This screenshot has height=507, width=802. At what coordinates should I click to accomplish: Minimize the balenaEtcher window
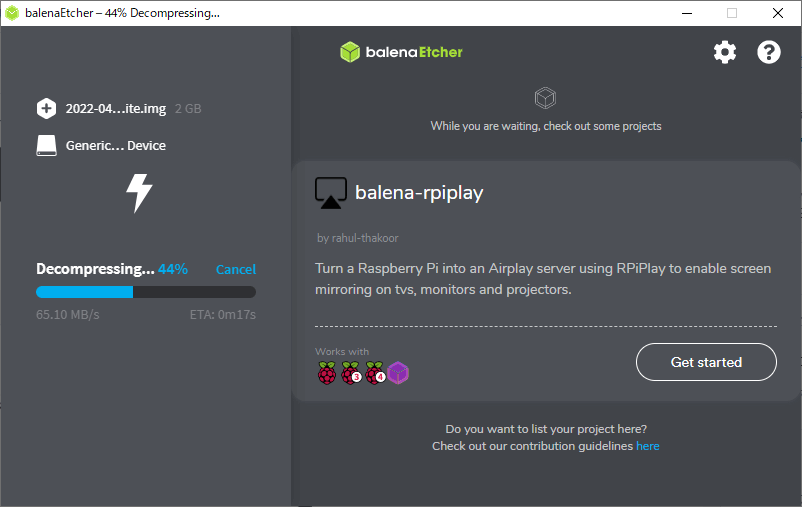pos(687,13)
